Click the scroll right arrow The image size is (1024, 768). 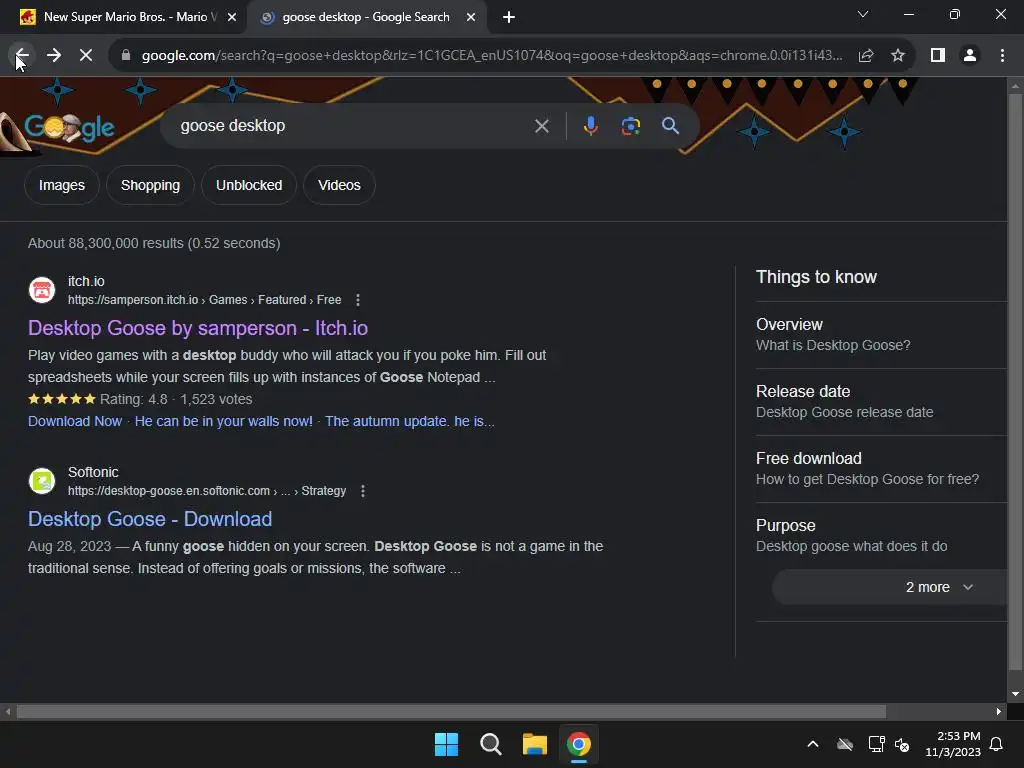click(999, 712)
